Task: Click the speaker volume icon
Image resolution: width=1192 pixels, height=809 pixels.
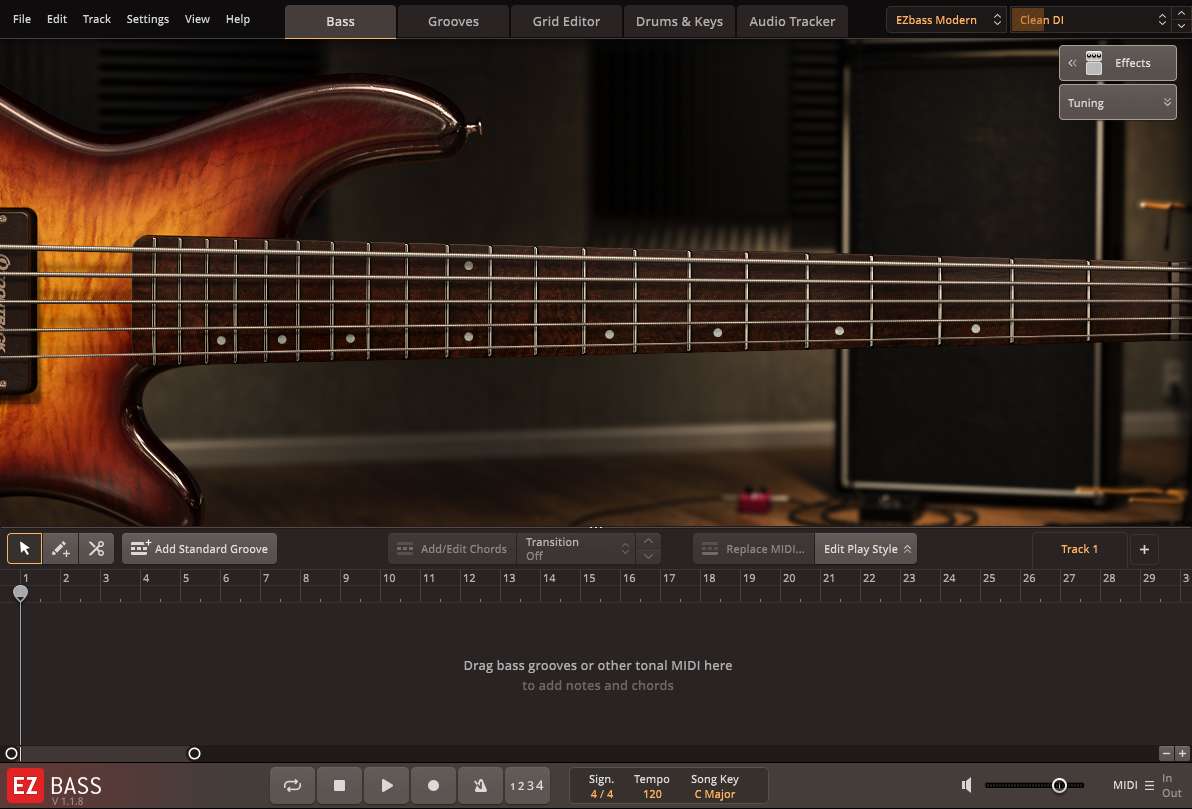Action: pyautogui.click(x=966, y=785)
